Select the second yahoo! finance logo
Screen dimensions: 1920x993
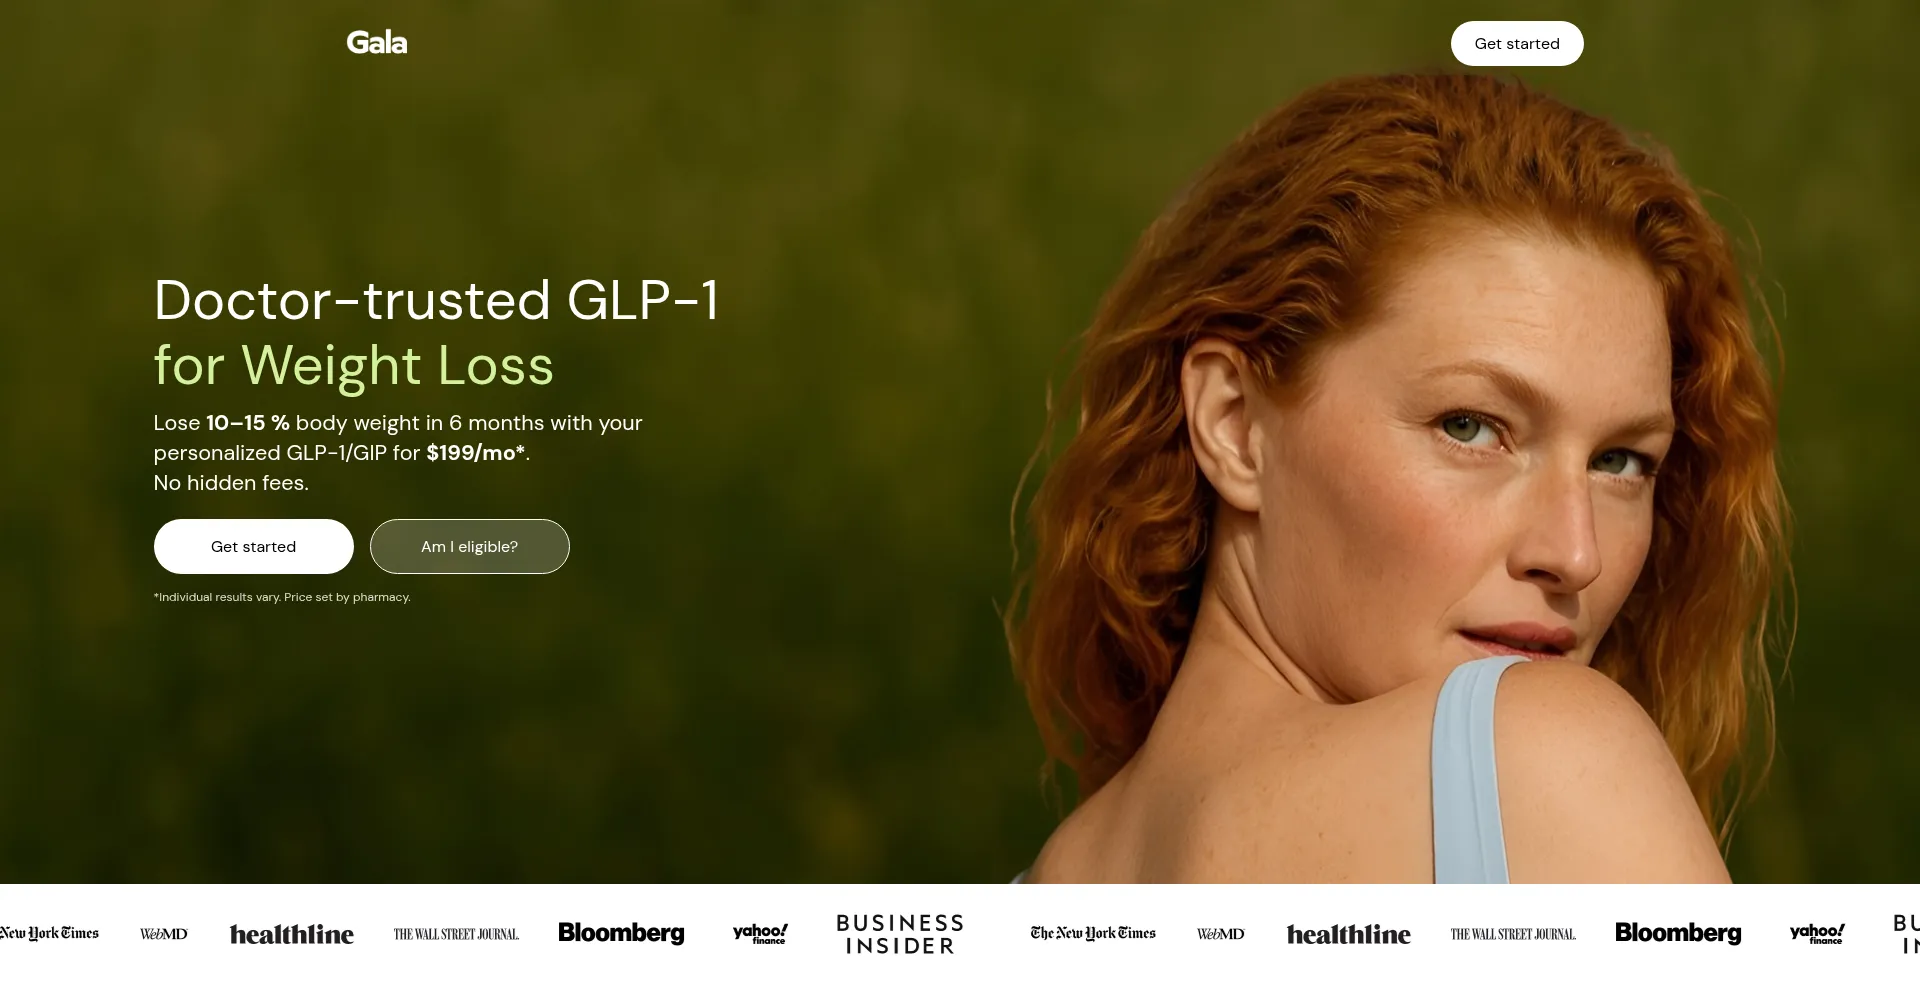pos(1817,934)
